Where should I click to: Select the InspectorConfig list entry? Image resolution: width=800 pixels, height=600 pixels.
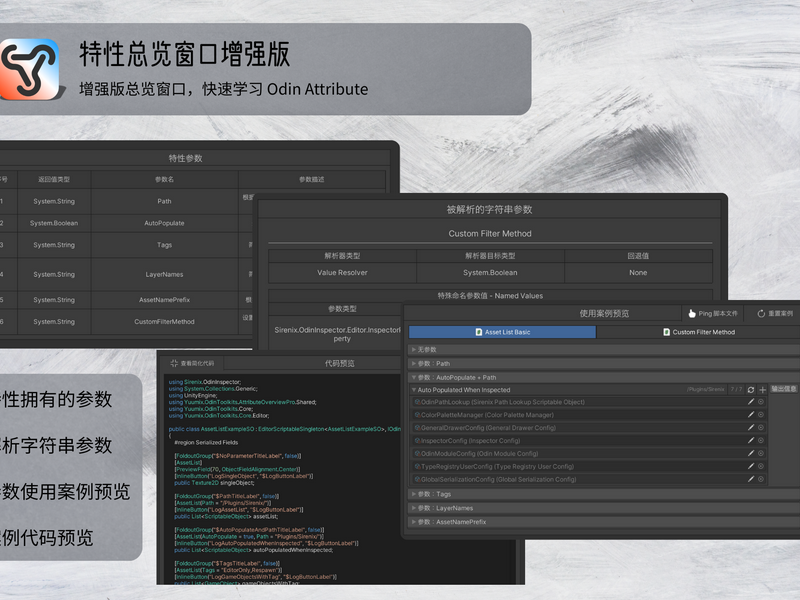tap(579, 440)
